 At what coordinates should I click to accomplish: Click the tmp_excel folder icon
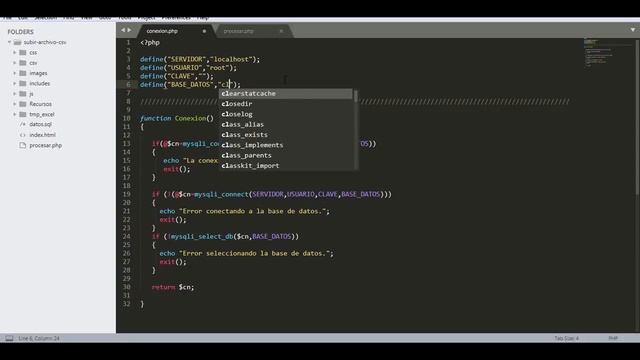tap(23, 114)
